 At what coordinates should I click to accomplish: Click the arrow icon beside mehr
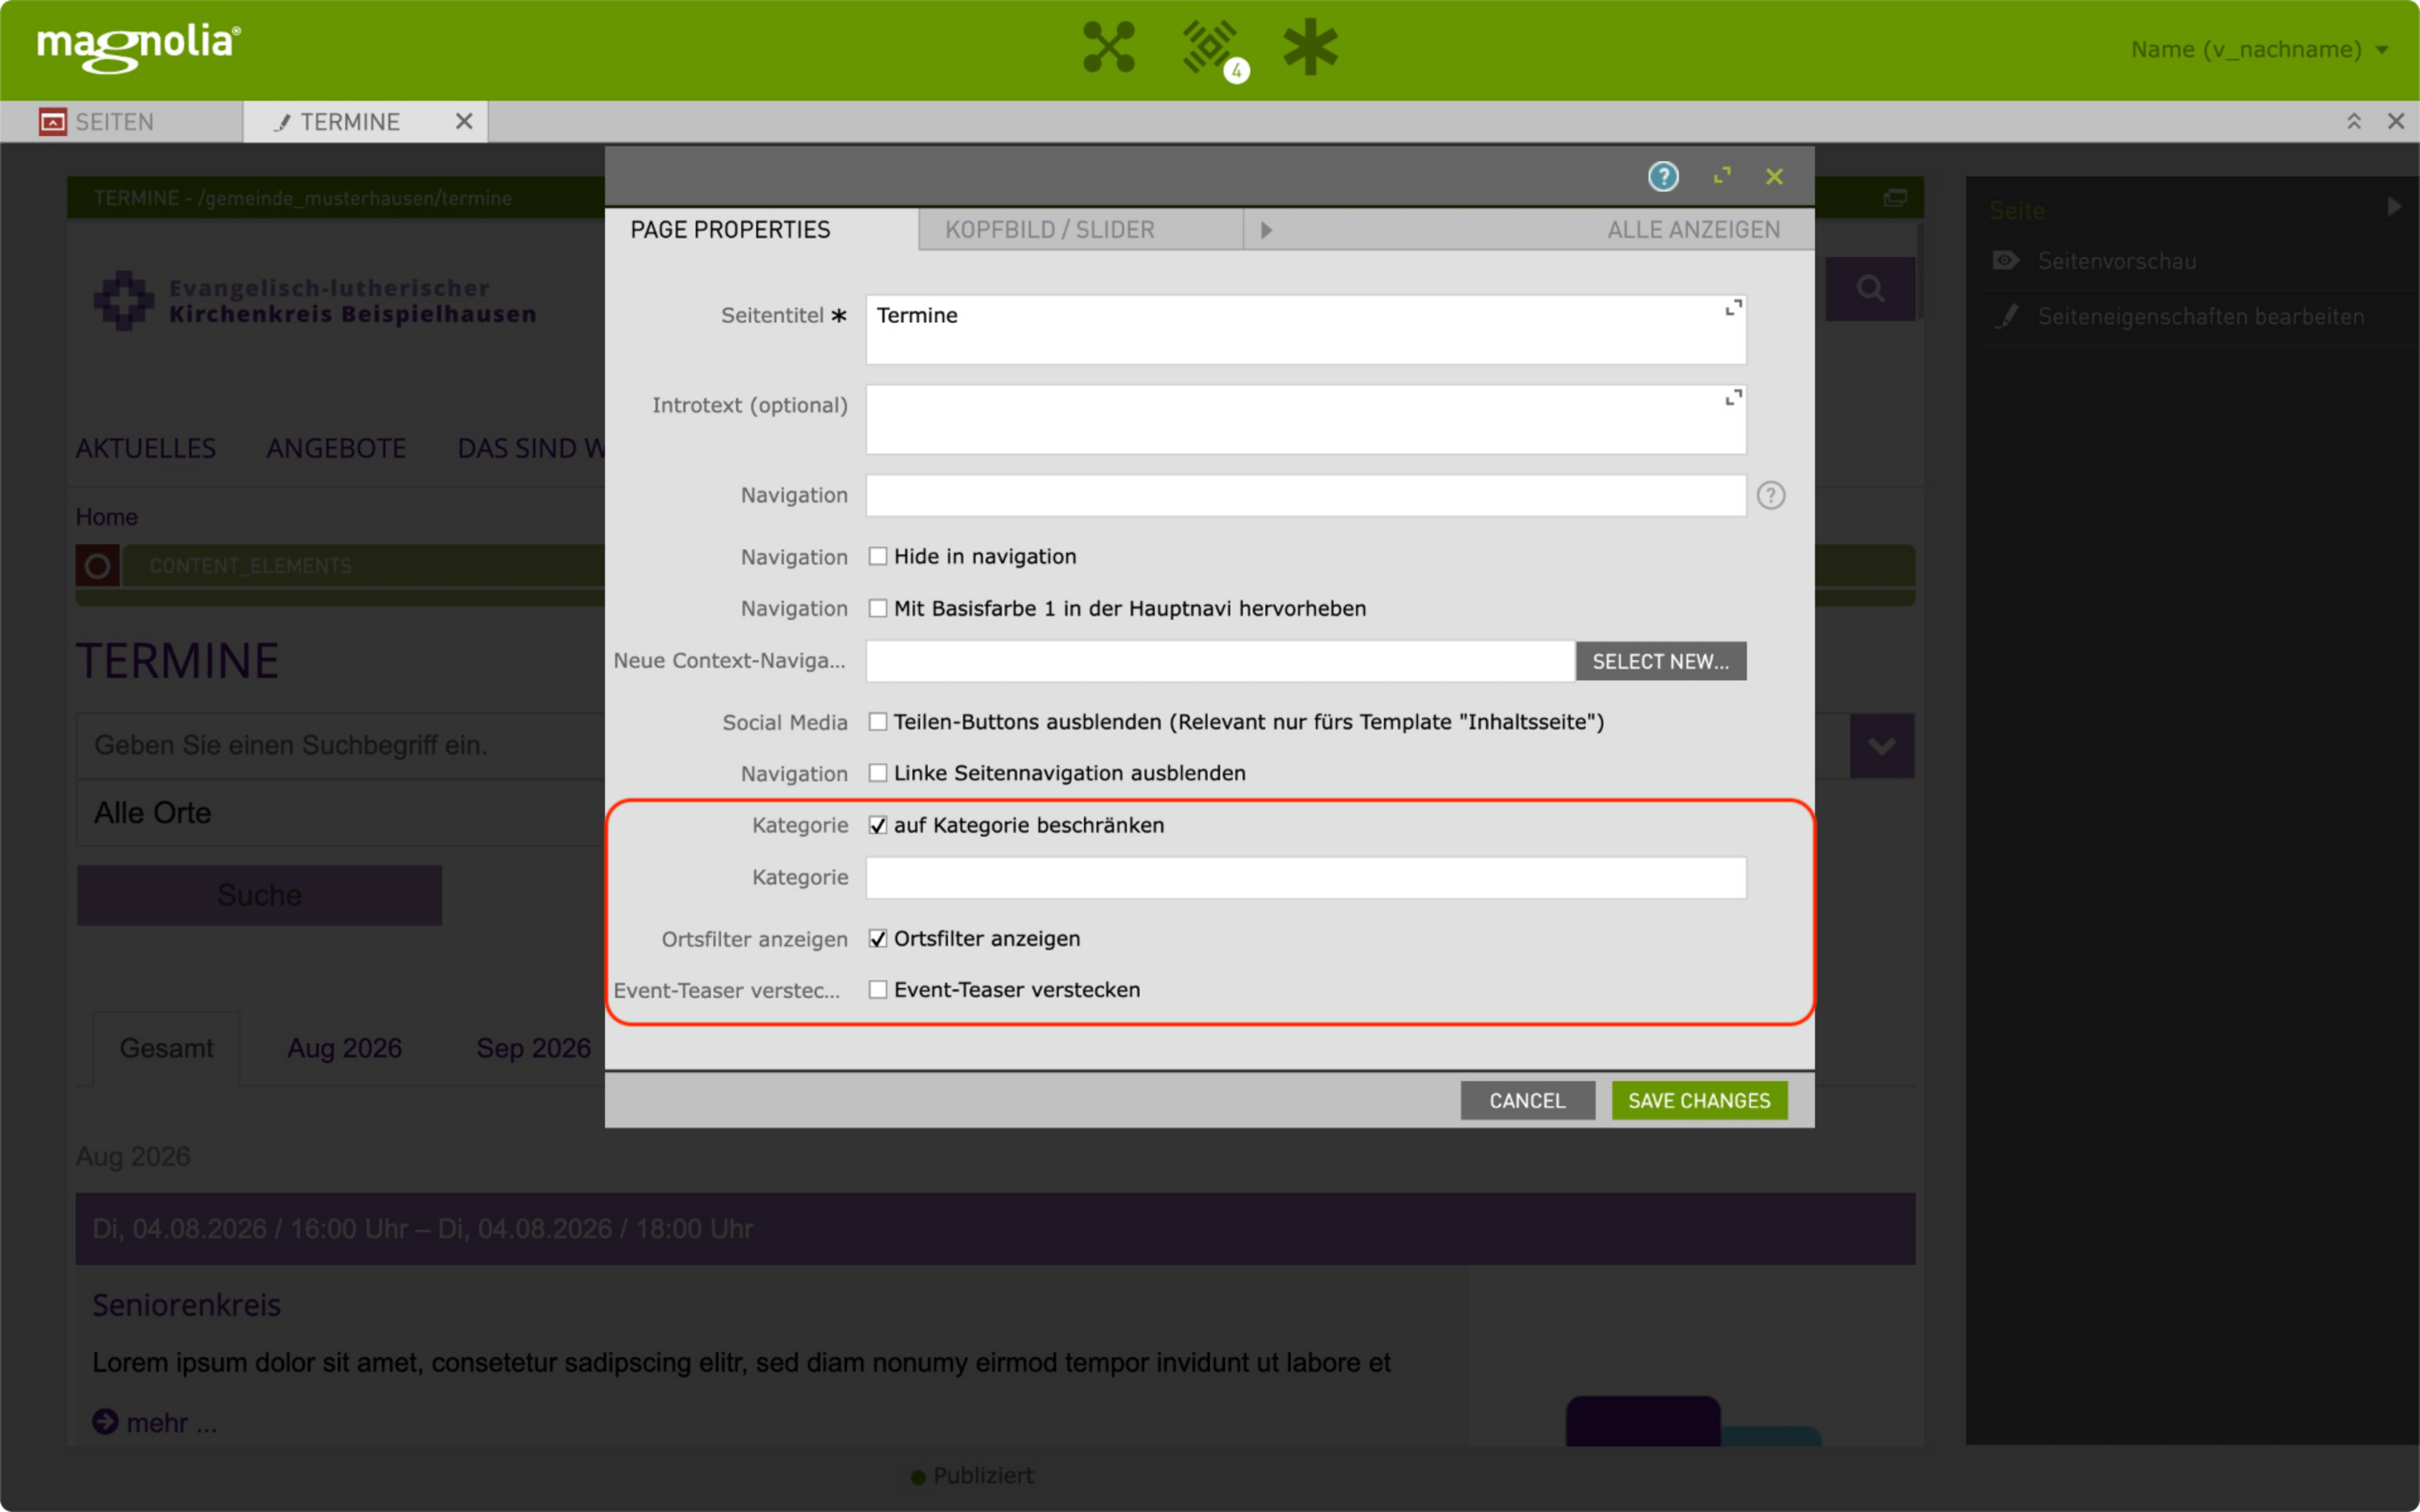(x=105, y=1421)
